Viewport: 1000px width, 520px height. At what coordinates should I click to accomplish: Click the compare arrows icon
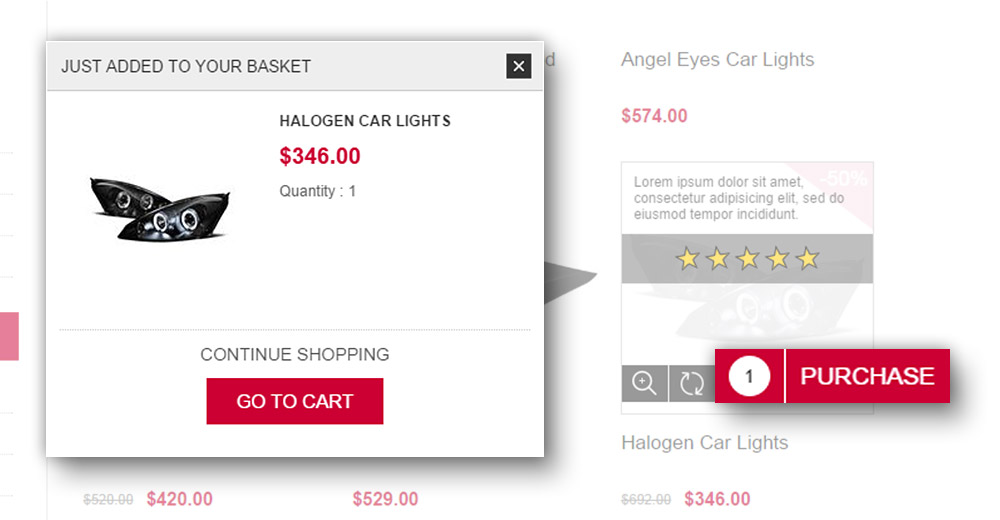pyautogui.click(x=692, y=383)
